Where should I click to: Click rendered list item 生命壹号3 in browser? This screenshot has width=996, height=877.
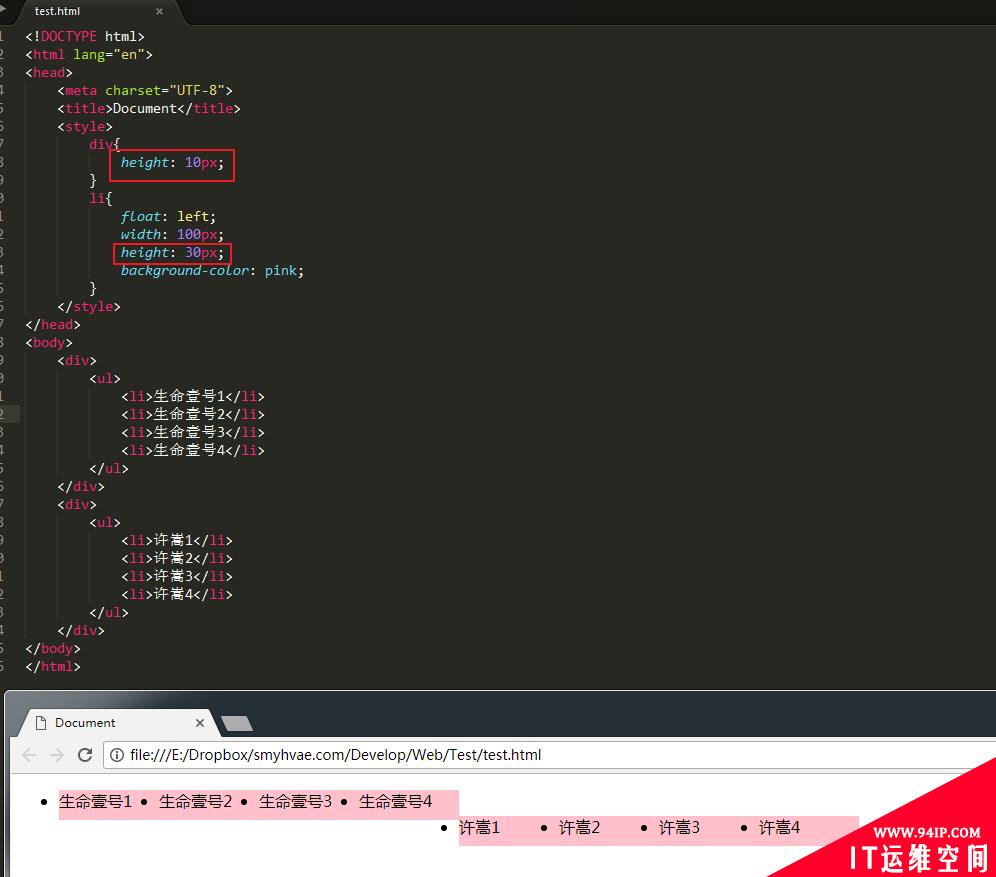[x=295, y=802]
